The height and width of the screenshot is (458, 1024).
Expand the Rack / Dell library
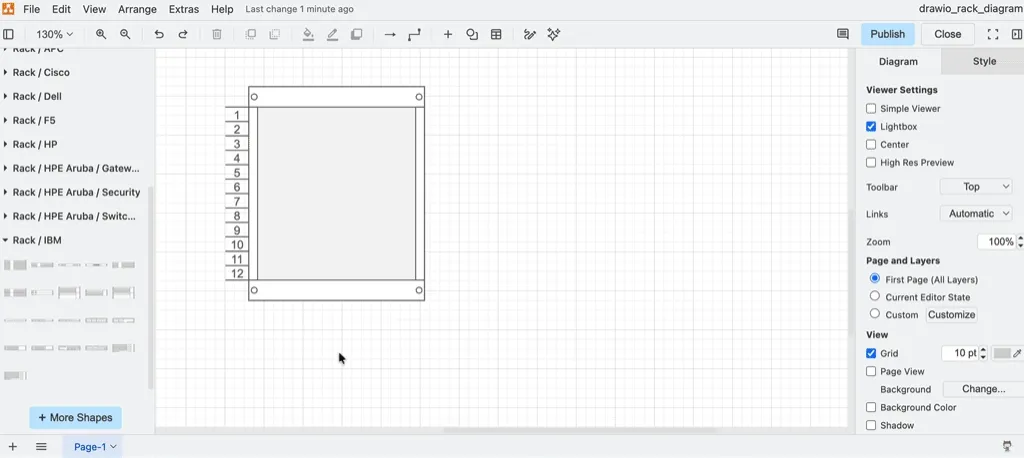point(37,97)
